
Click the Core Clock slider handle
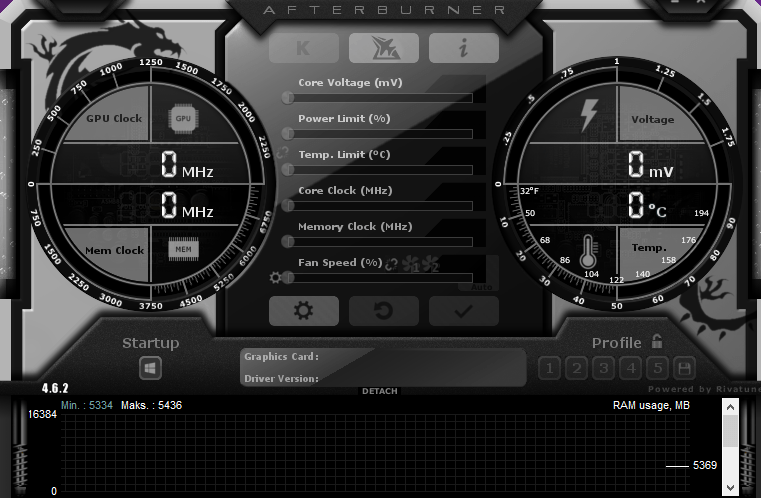point(288,205)
